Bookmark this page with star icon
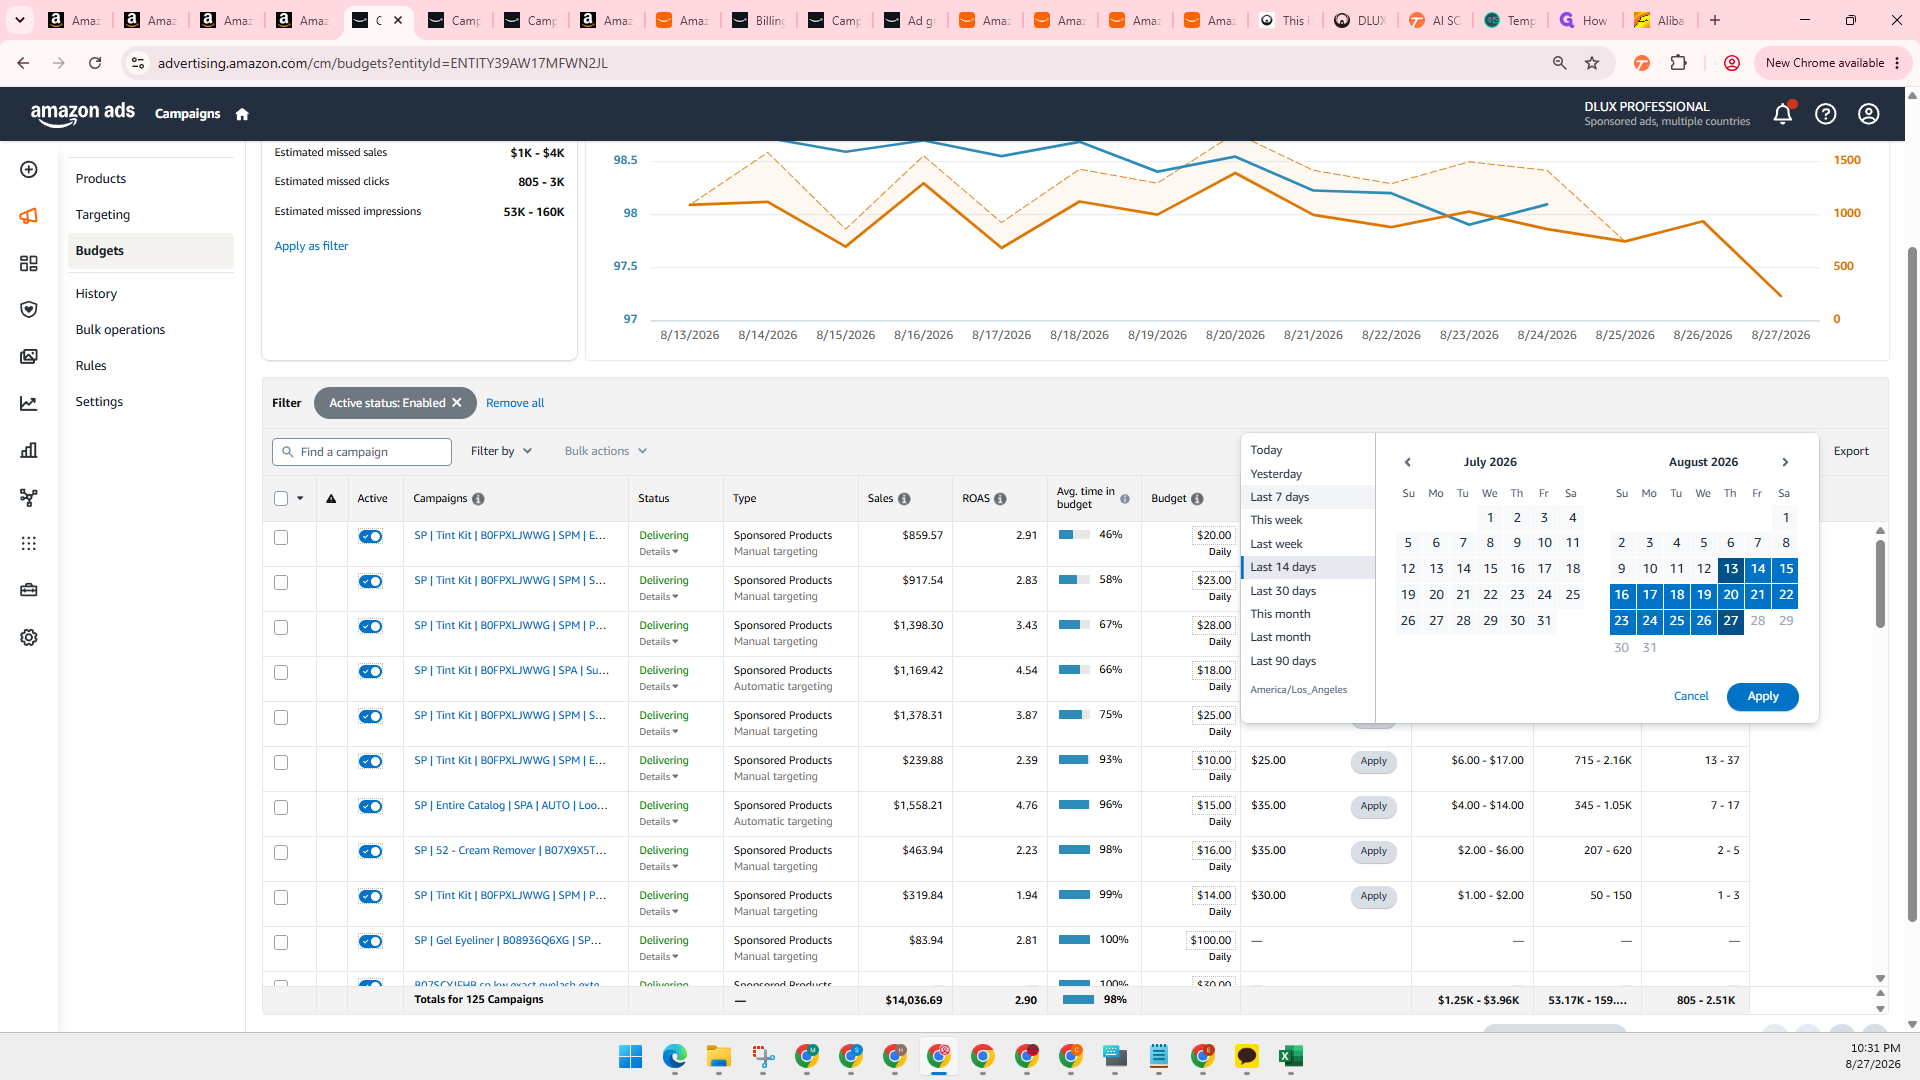Screen dimensions: 1920x1080 pos(1592,63)
